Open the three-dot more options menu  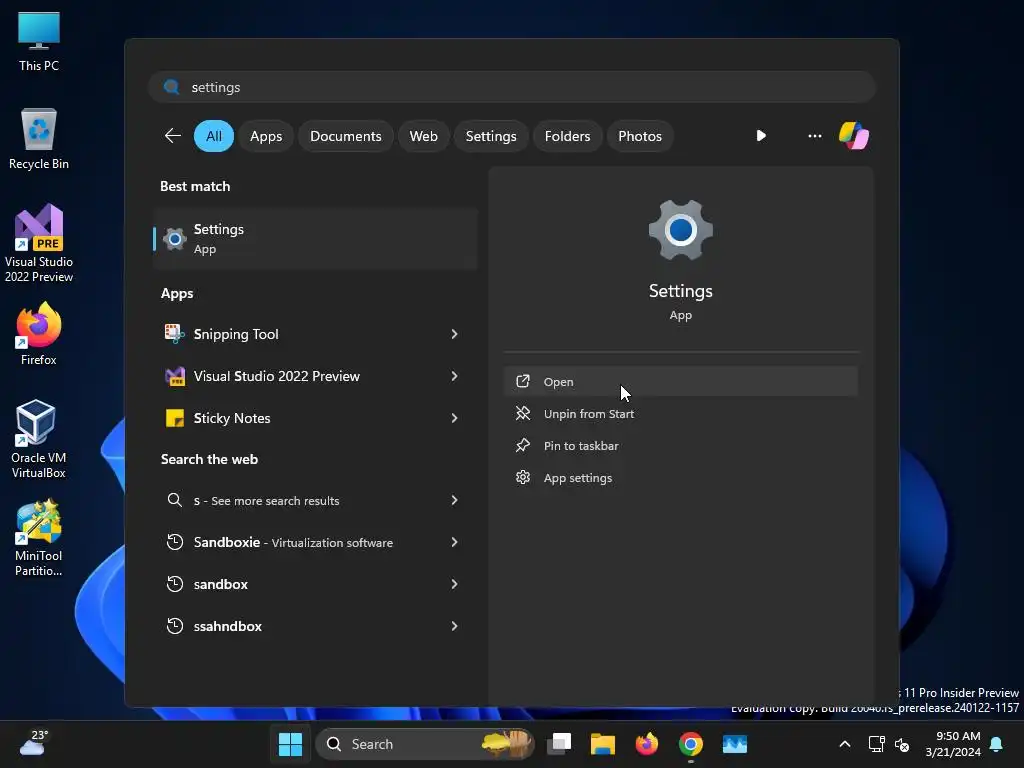[x=814, y=136]
